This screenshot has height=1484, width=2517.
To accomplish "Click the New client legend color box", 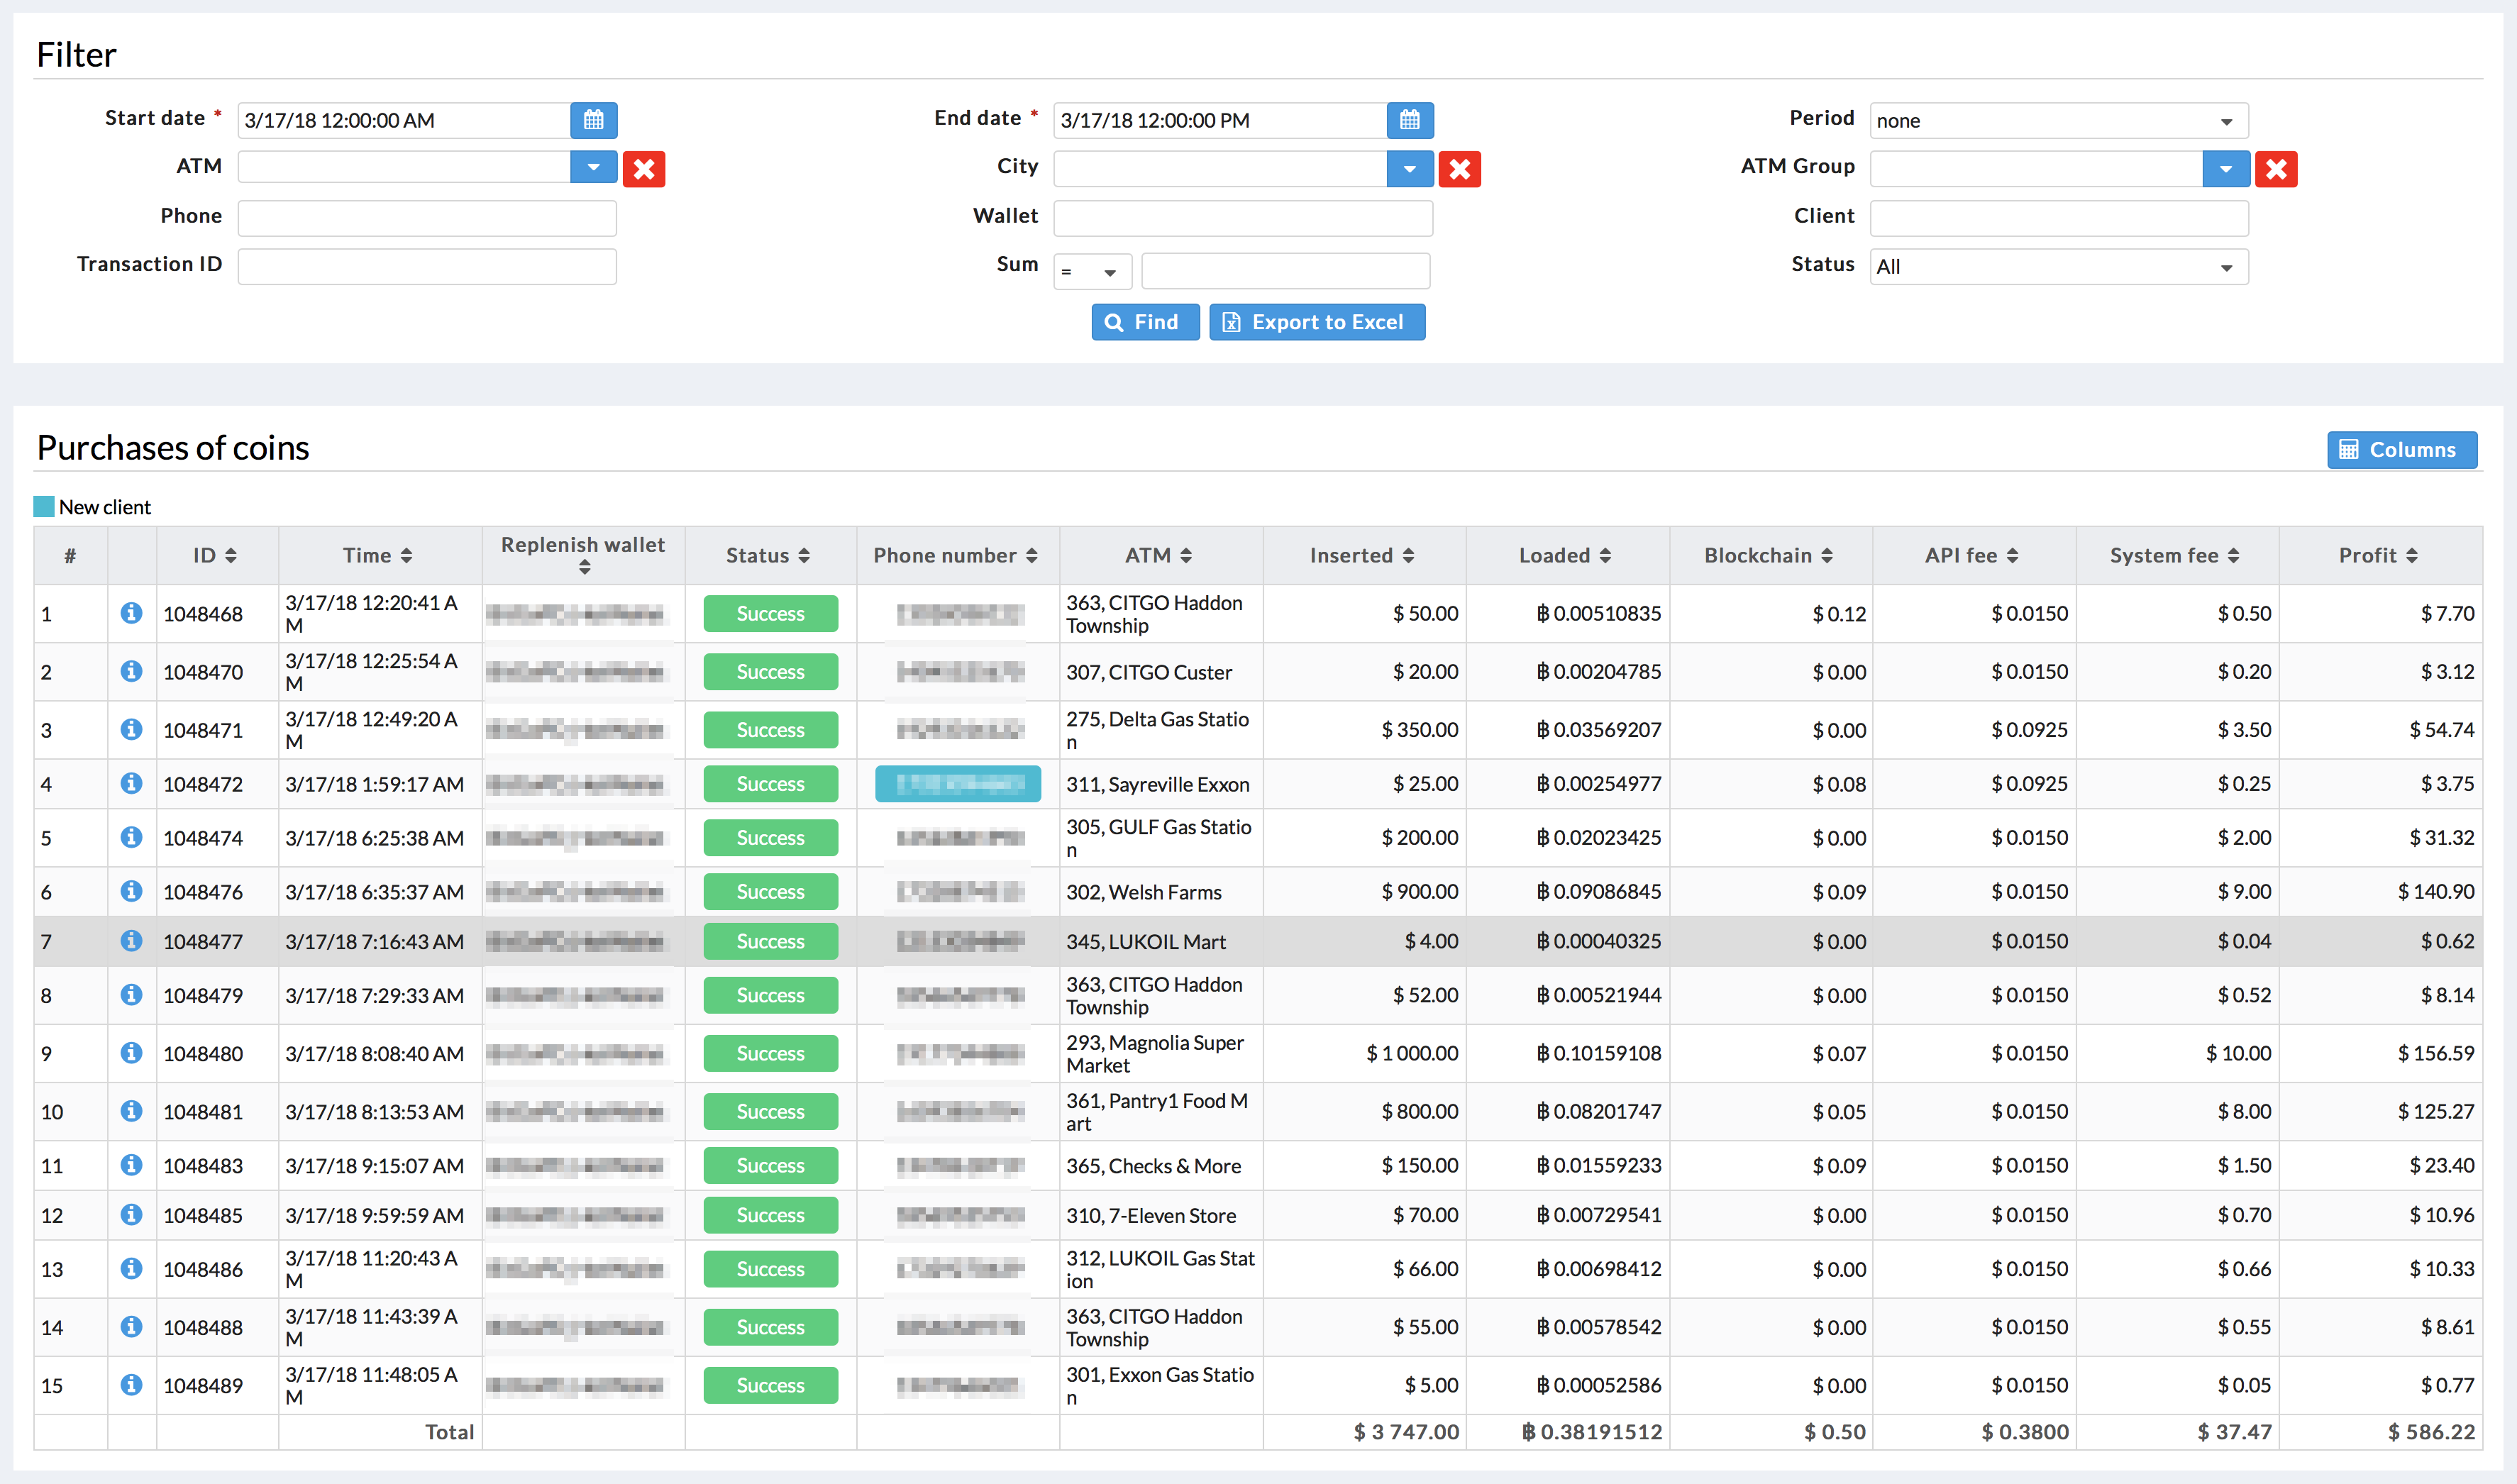I will (x=44, y=507).
